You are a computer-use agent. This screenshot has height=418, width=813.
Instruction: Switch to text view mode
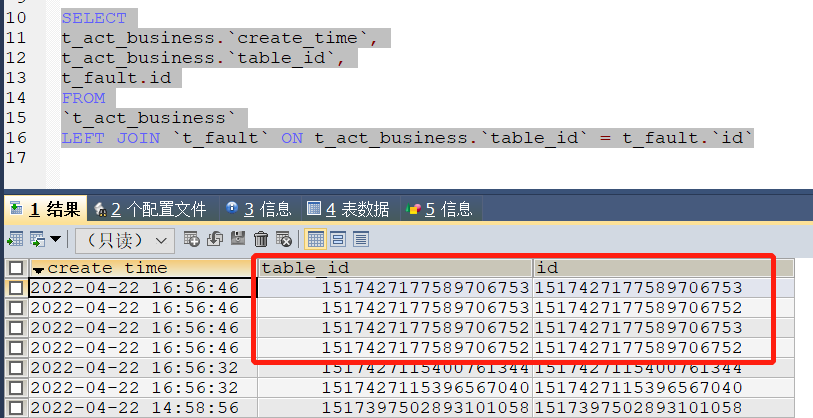361,239
